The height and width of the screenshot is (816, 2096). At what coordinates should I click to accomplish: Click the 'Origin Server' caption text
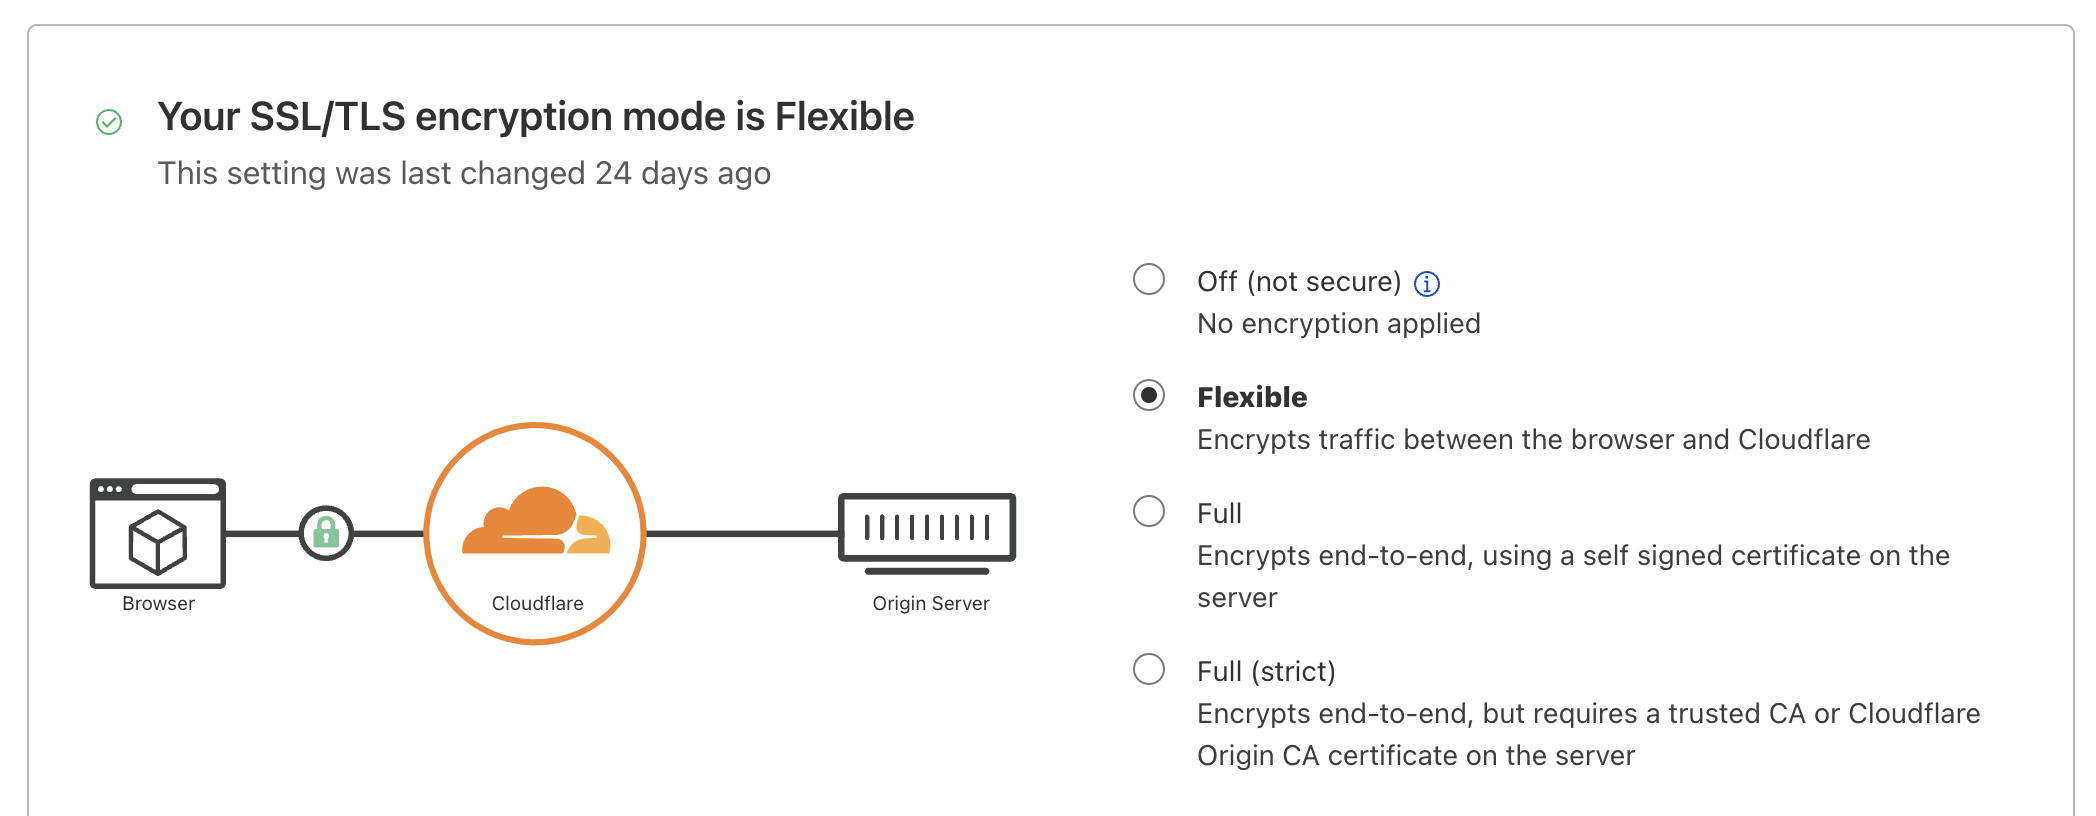click(x=931, y=603)
